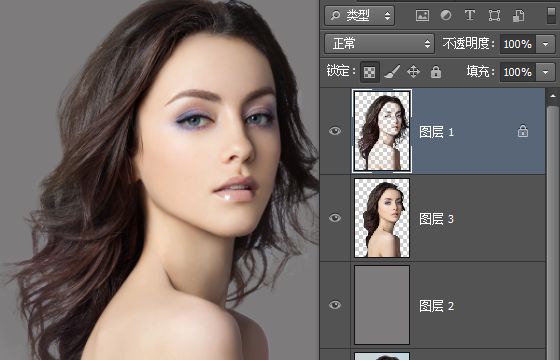Screen dimensions: 560x360
Task: Click the 填充 fill label
Action: tap(480, 71)
